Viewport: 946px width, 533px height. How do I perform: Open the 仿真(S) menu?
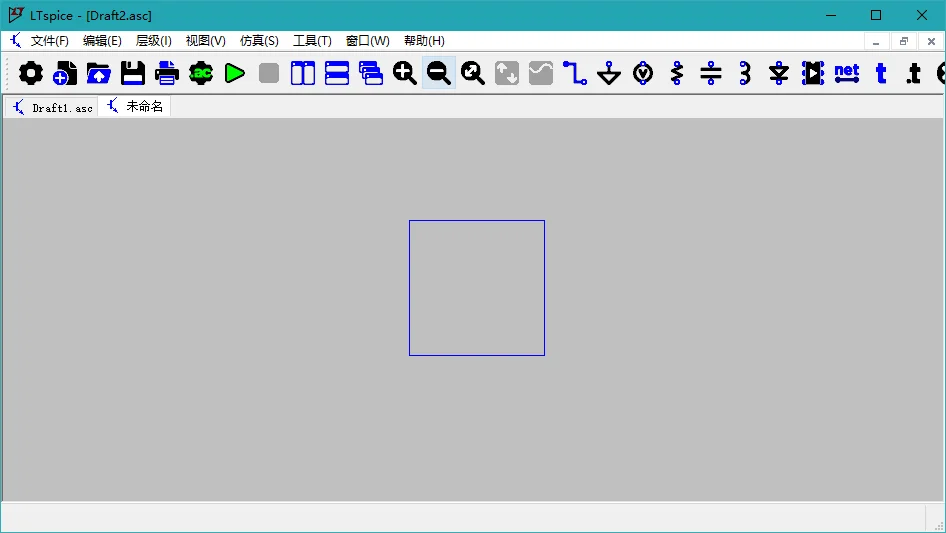pos(259,40)
